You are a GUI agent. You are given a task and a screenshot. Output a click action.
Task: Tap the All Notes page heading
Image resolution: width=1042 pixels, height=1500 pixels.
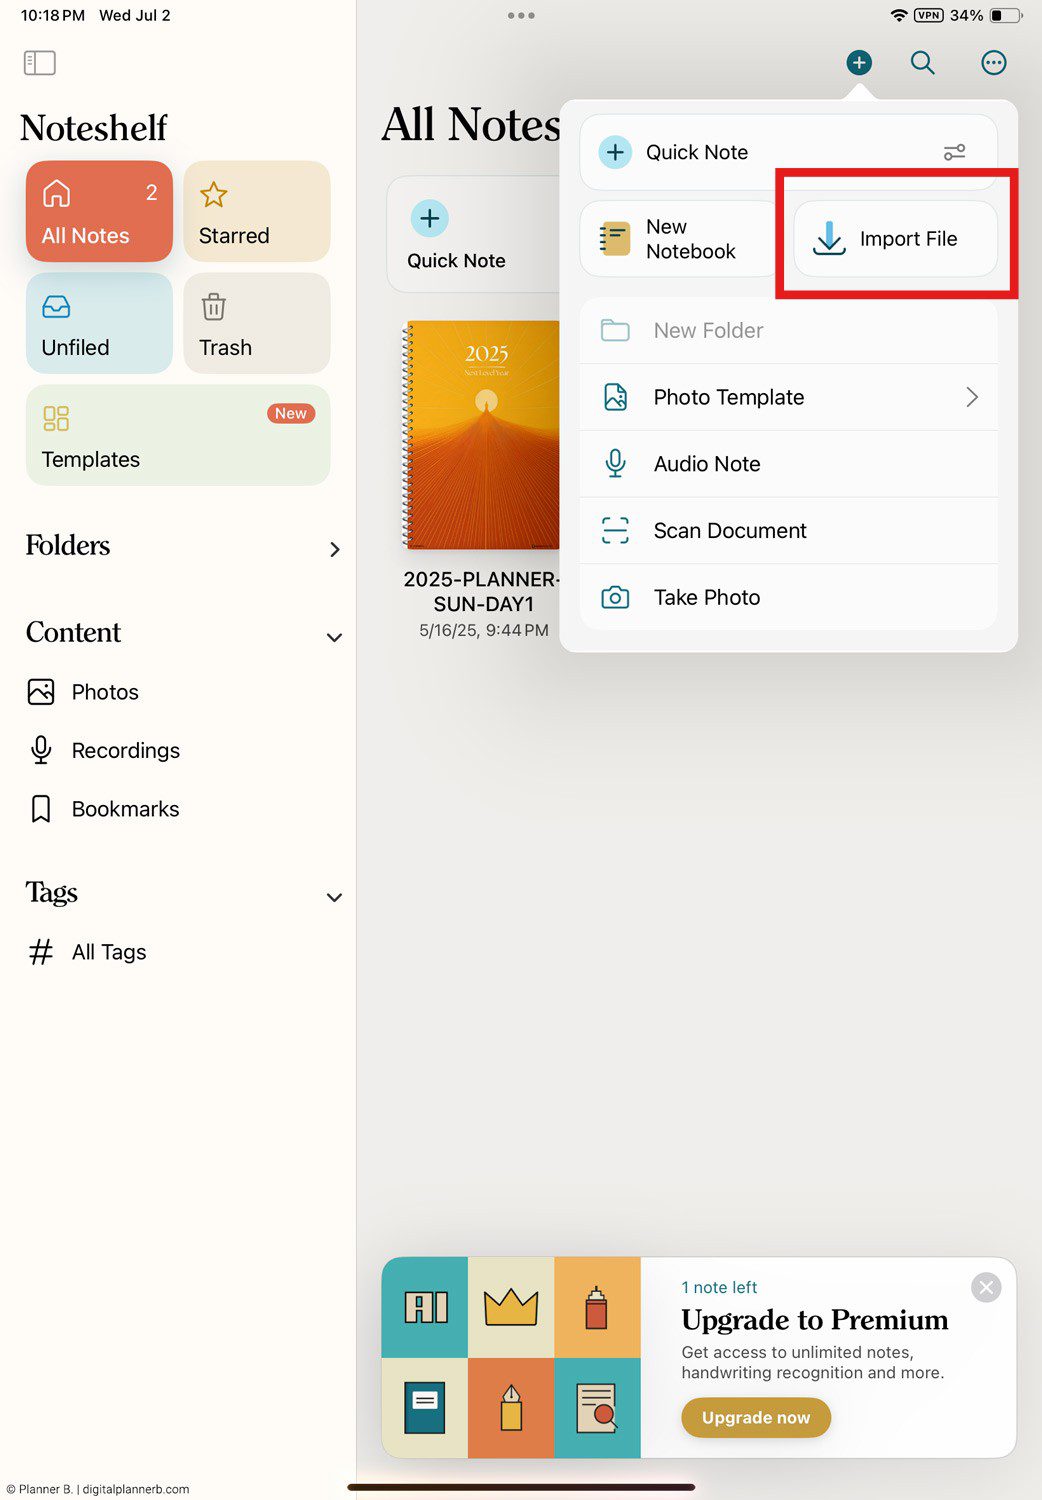(471, 125)
